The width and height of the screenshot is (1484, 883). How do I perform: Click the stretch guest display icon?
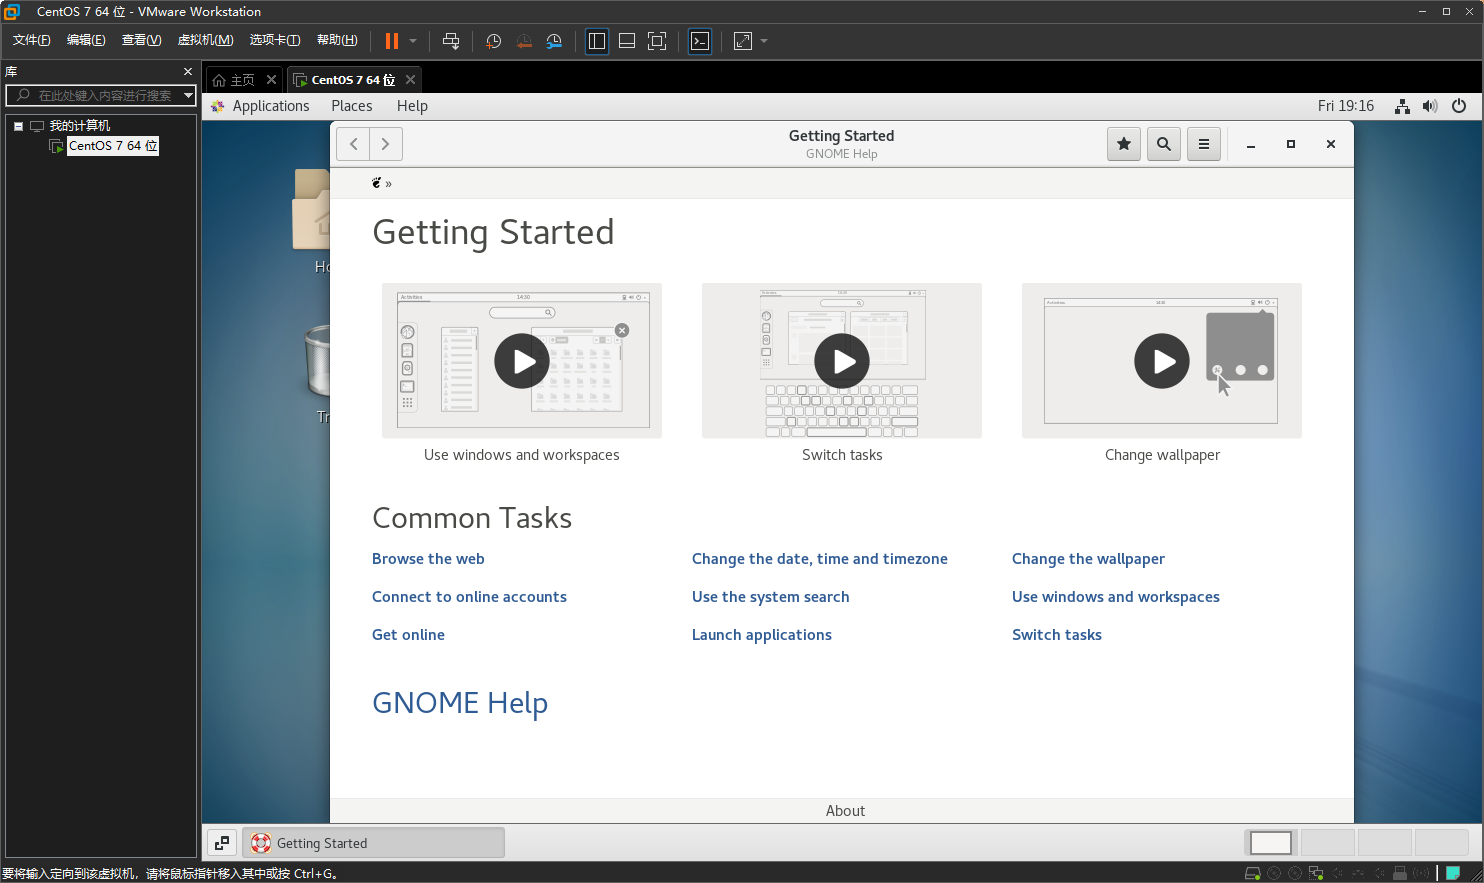pos(743,41)
